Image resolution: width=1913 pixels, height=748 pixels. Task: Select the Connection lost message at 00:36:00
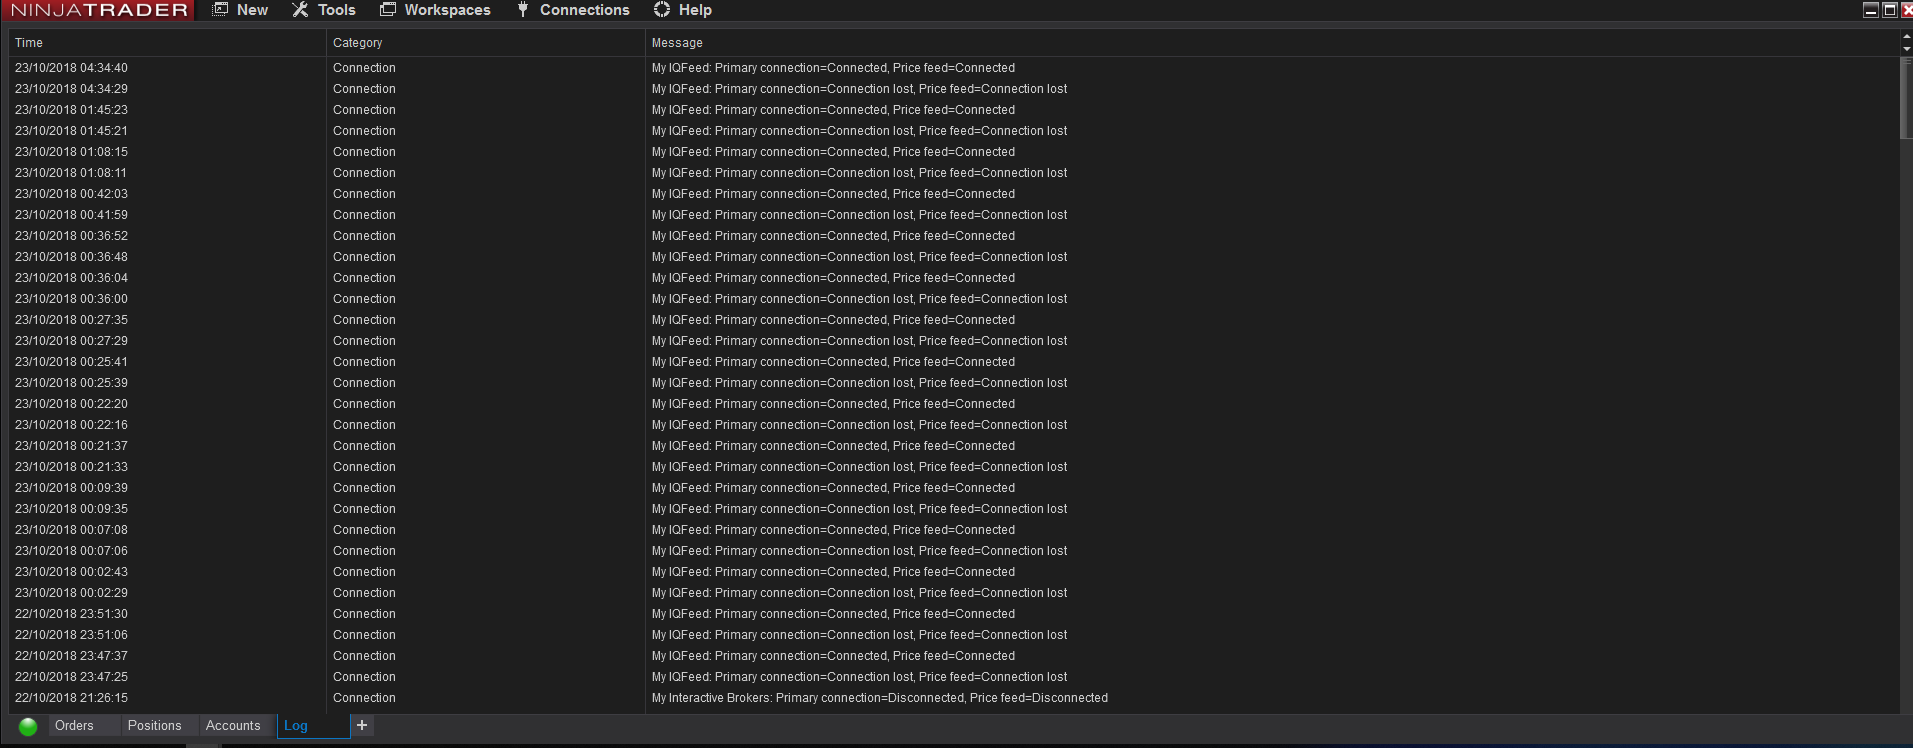[859, 299]
